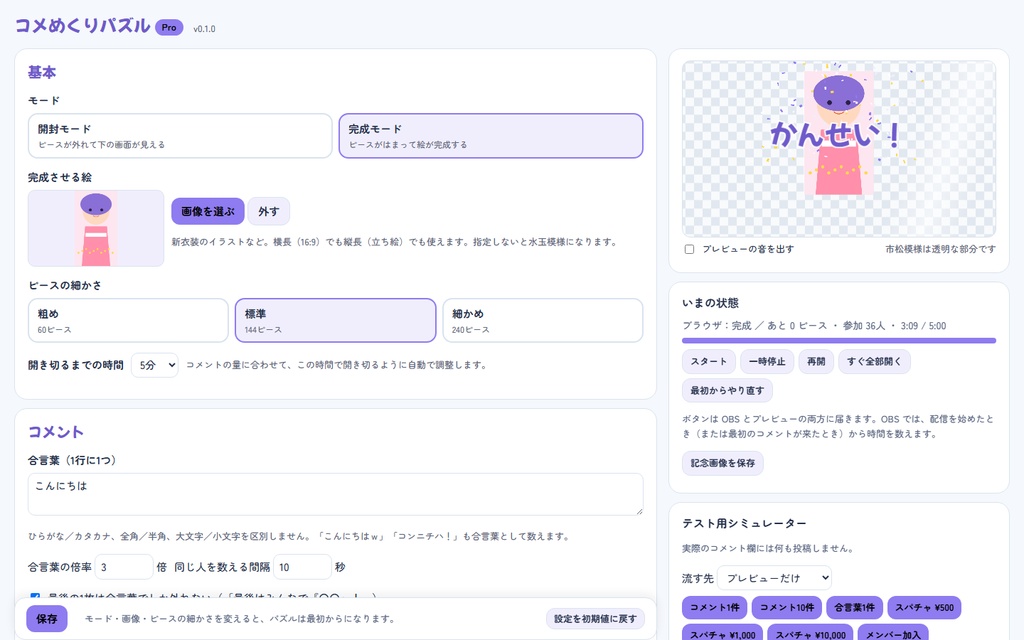Click 記念画像を保存 button
1024x640 pixels.
(x=723, y=463)
